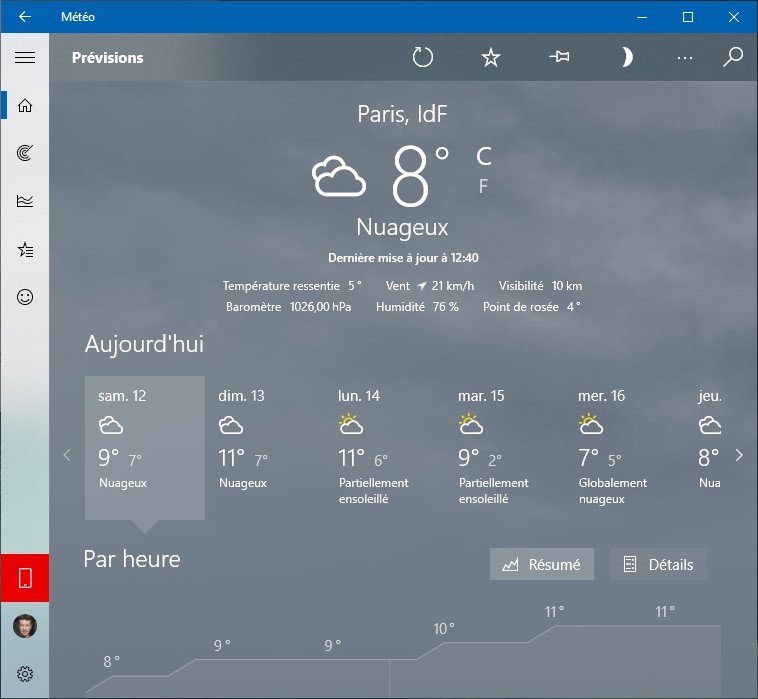Open the hamburger navigation menu

[25, 58]
